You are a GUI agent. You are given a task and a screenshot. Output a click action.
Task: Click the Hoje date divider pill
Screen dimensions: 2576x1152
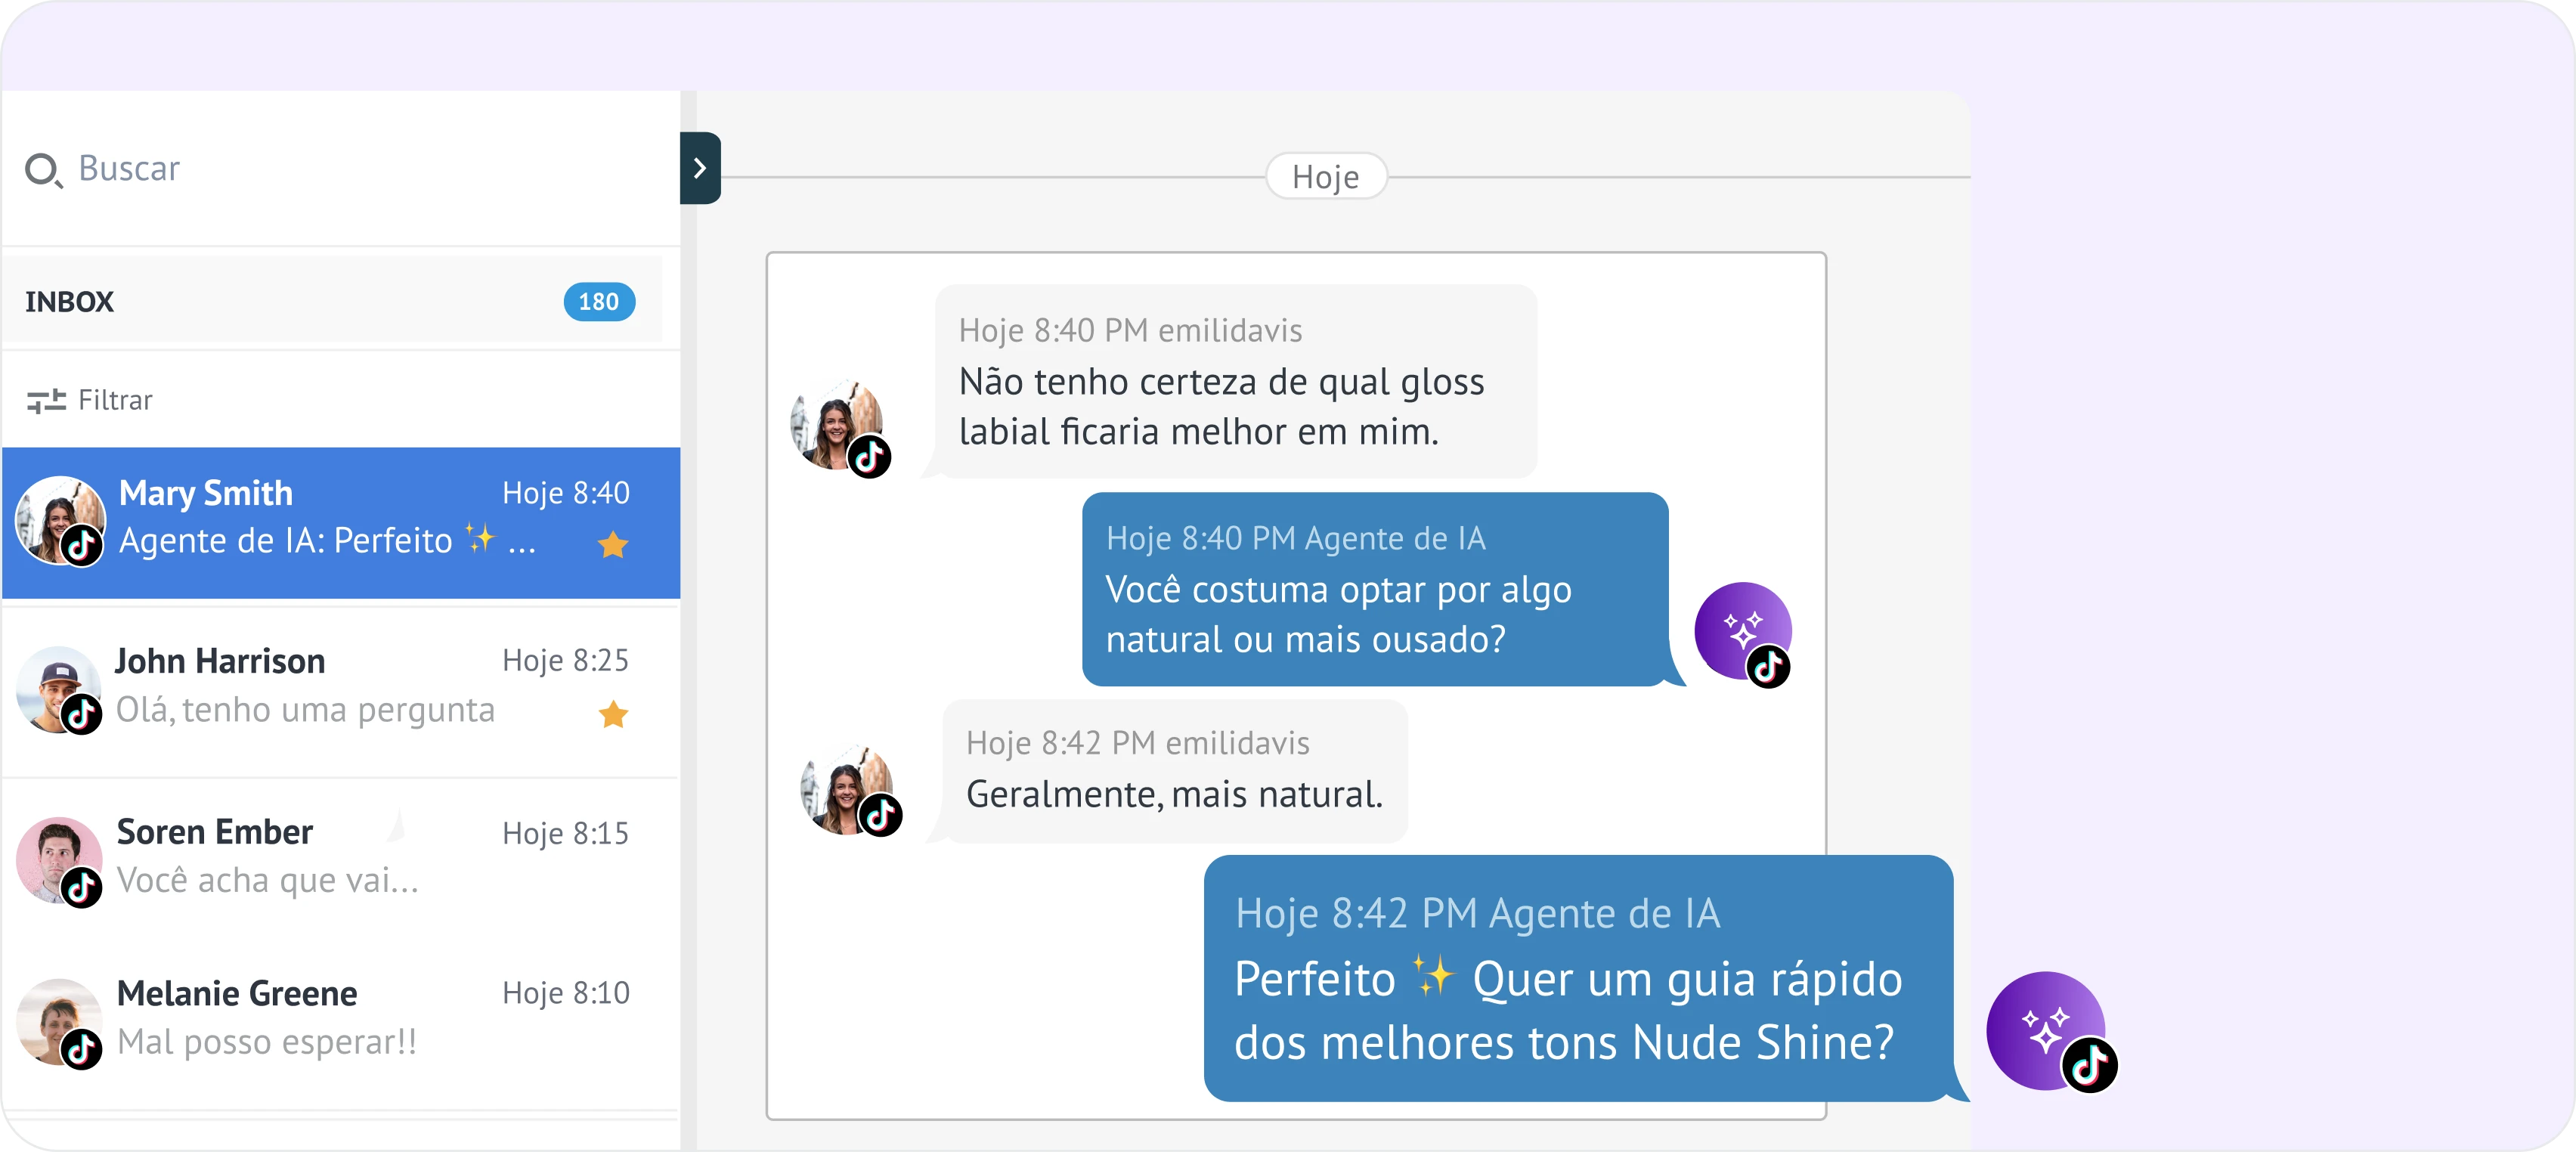[x=1325, y=177]
